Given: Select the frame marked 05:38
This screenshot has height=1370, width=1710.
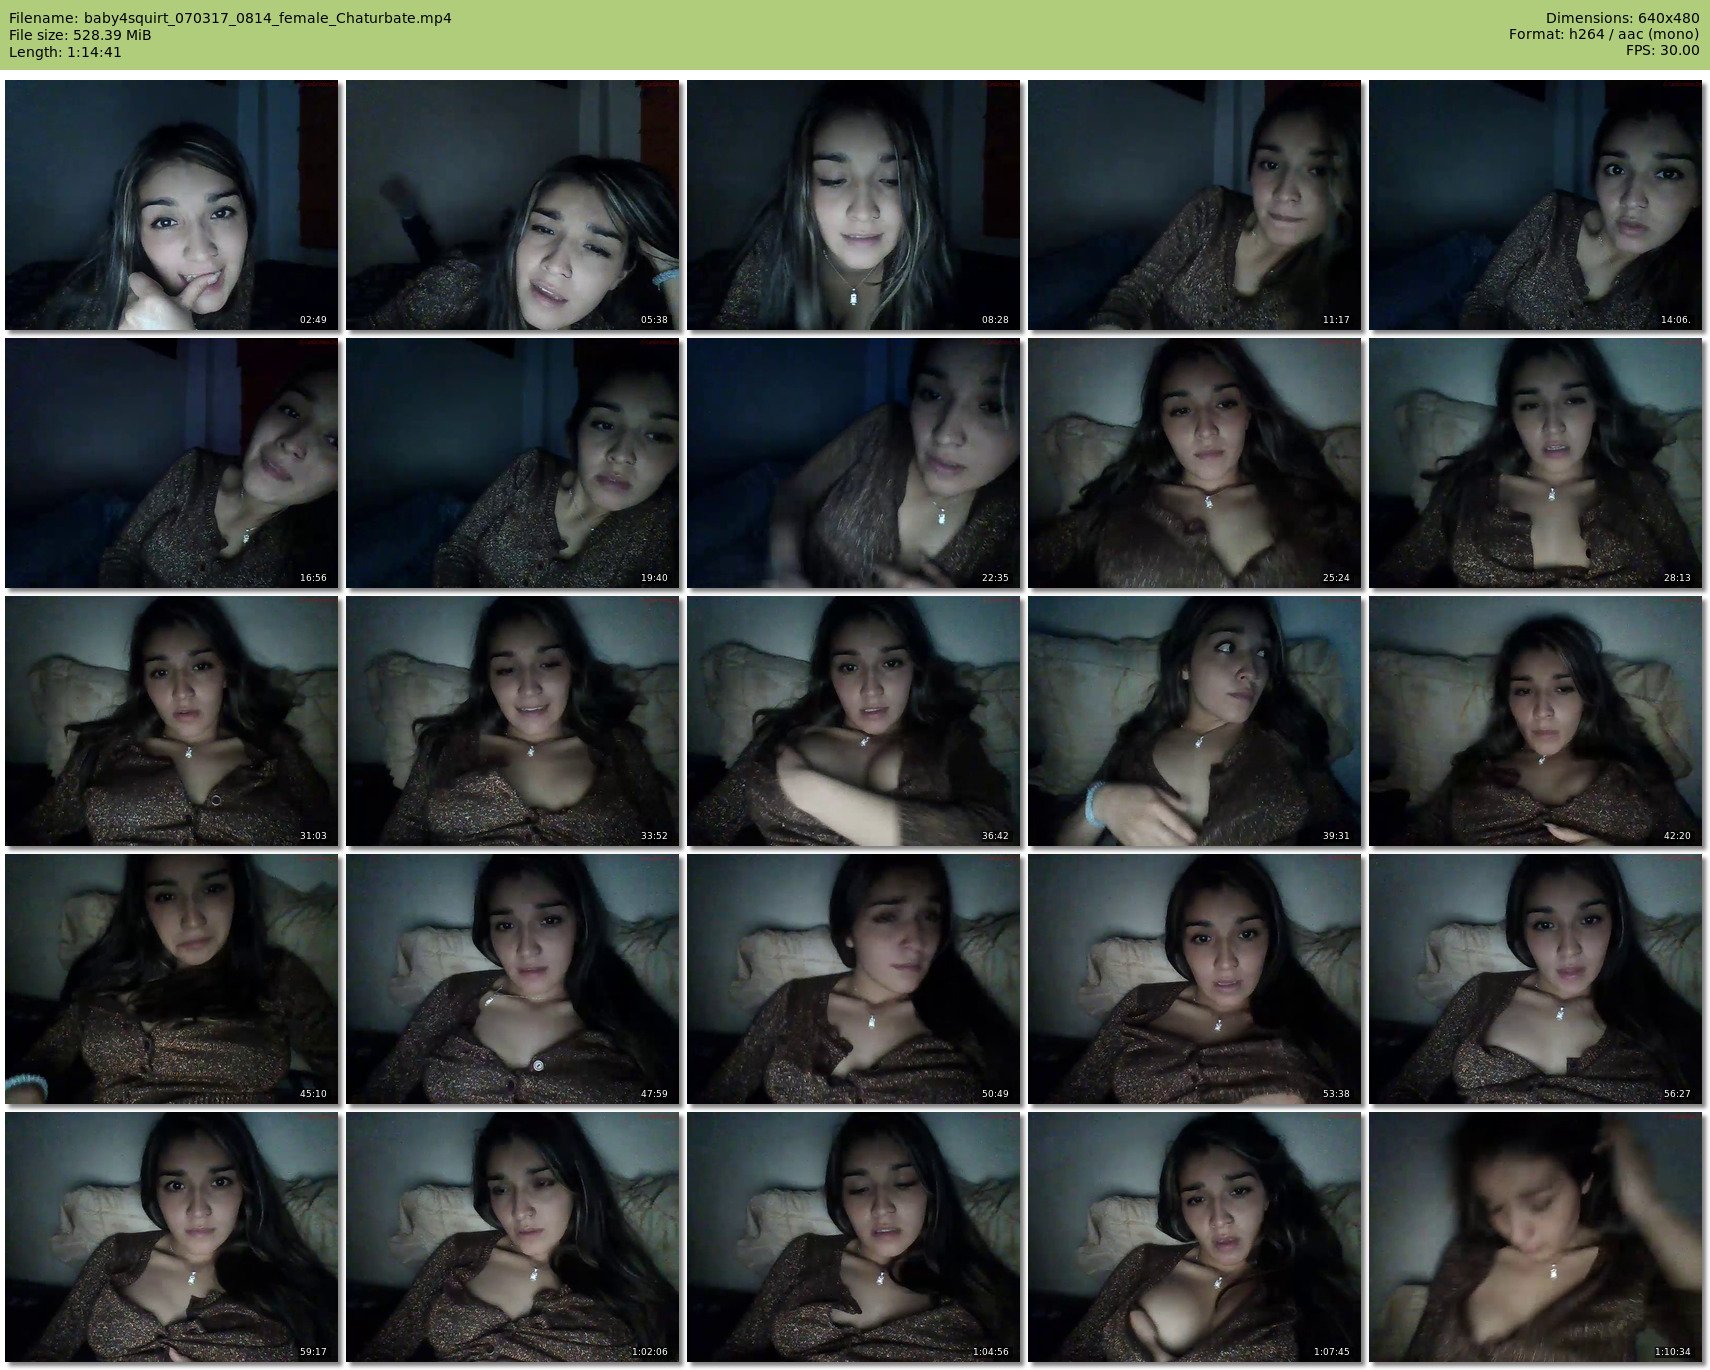Looking at the screenshot, I should point(513,205).
